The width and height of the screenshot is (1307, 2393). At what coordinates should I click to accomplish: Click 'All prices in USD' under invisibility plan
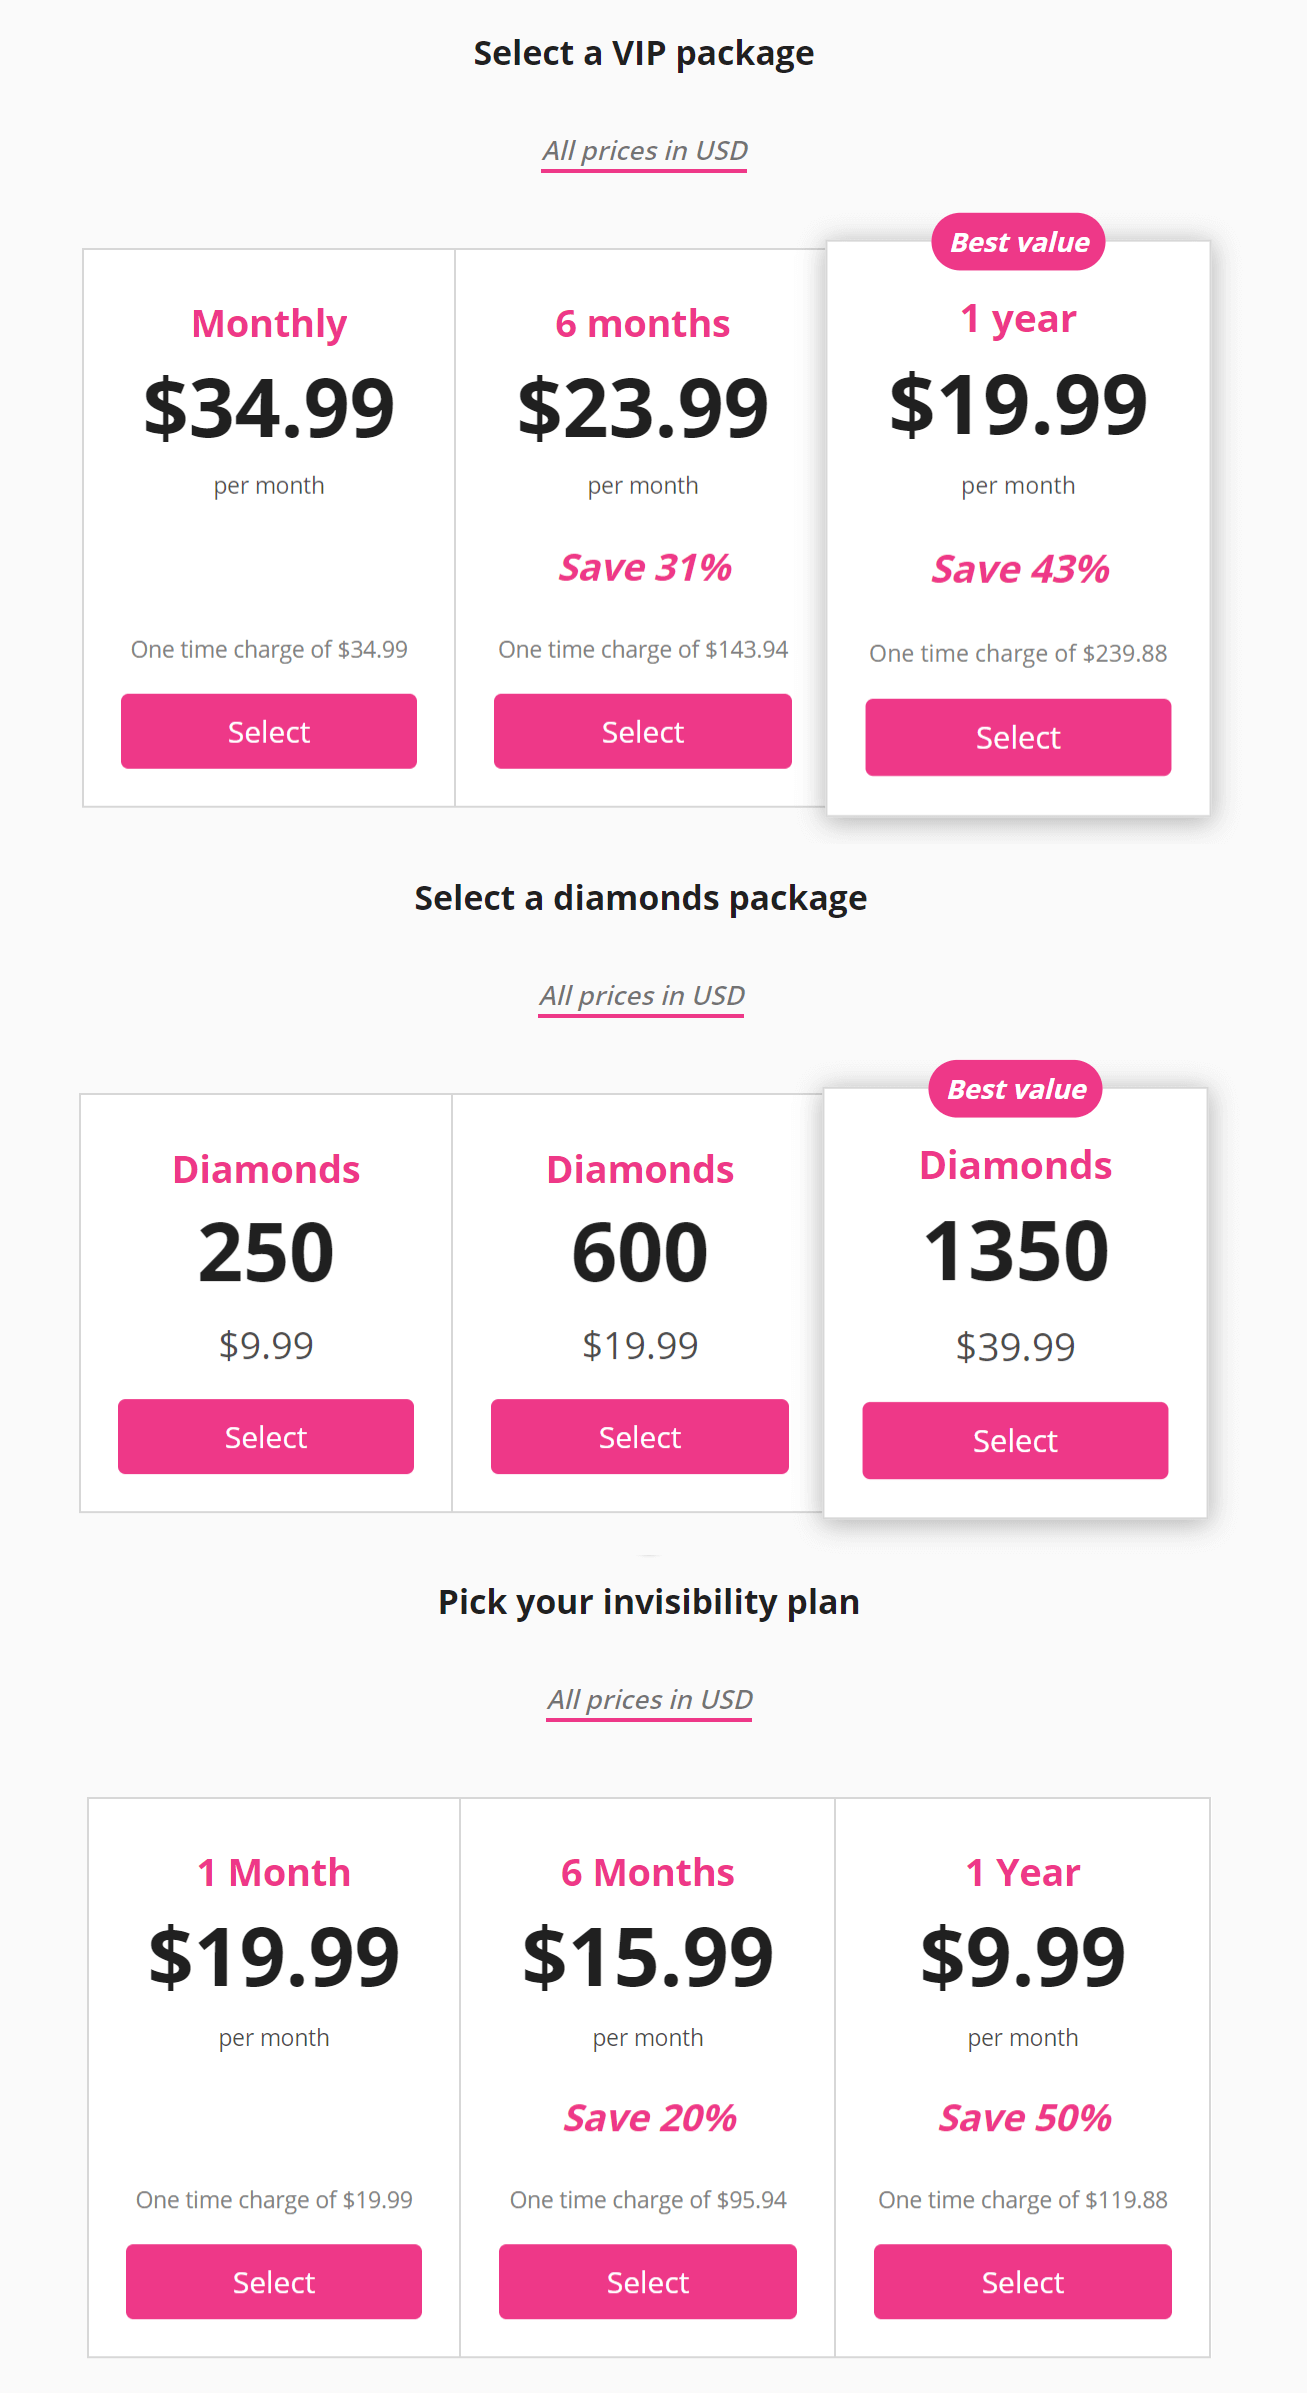tap(649, 1700)
